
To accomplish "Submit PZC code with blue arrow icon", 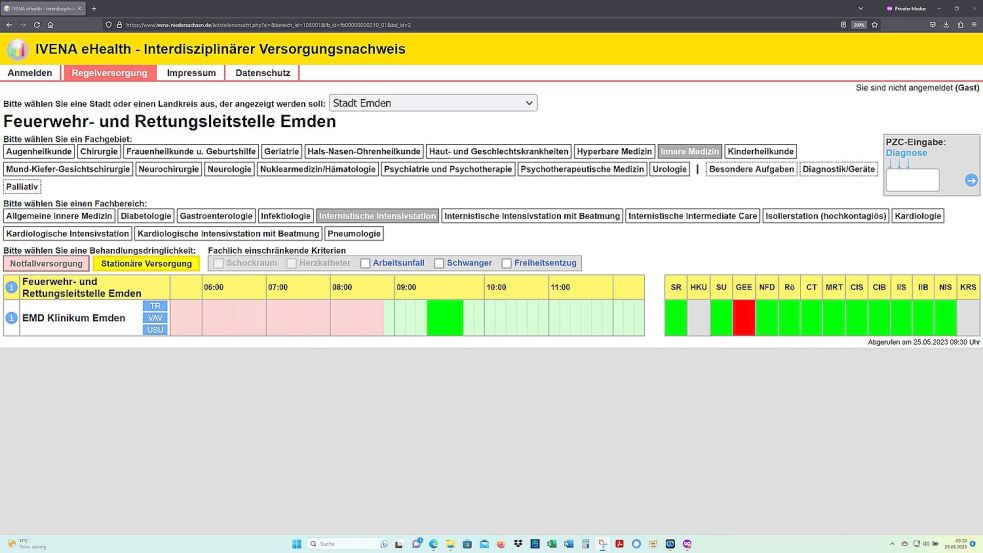I will (x=971, y=181).
